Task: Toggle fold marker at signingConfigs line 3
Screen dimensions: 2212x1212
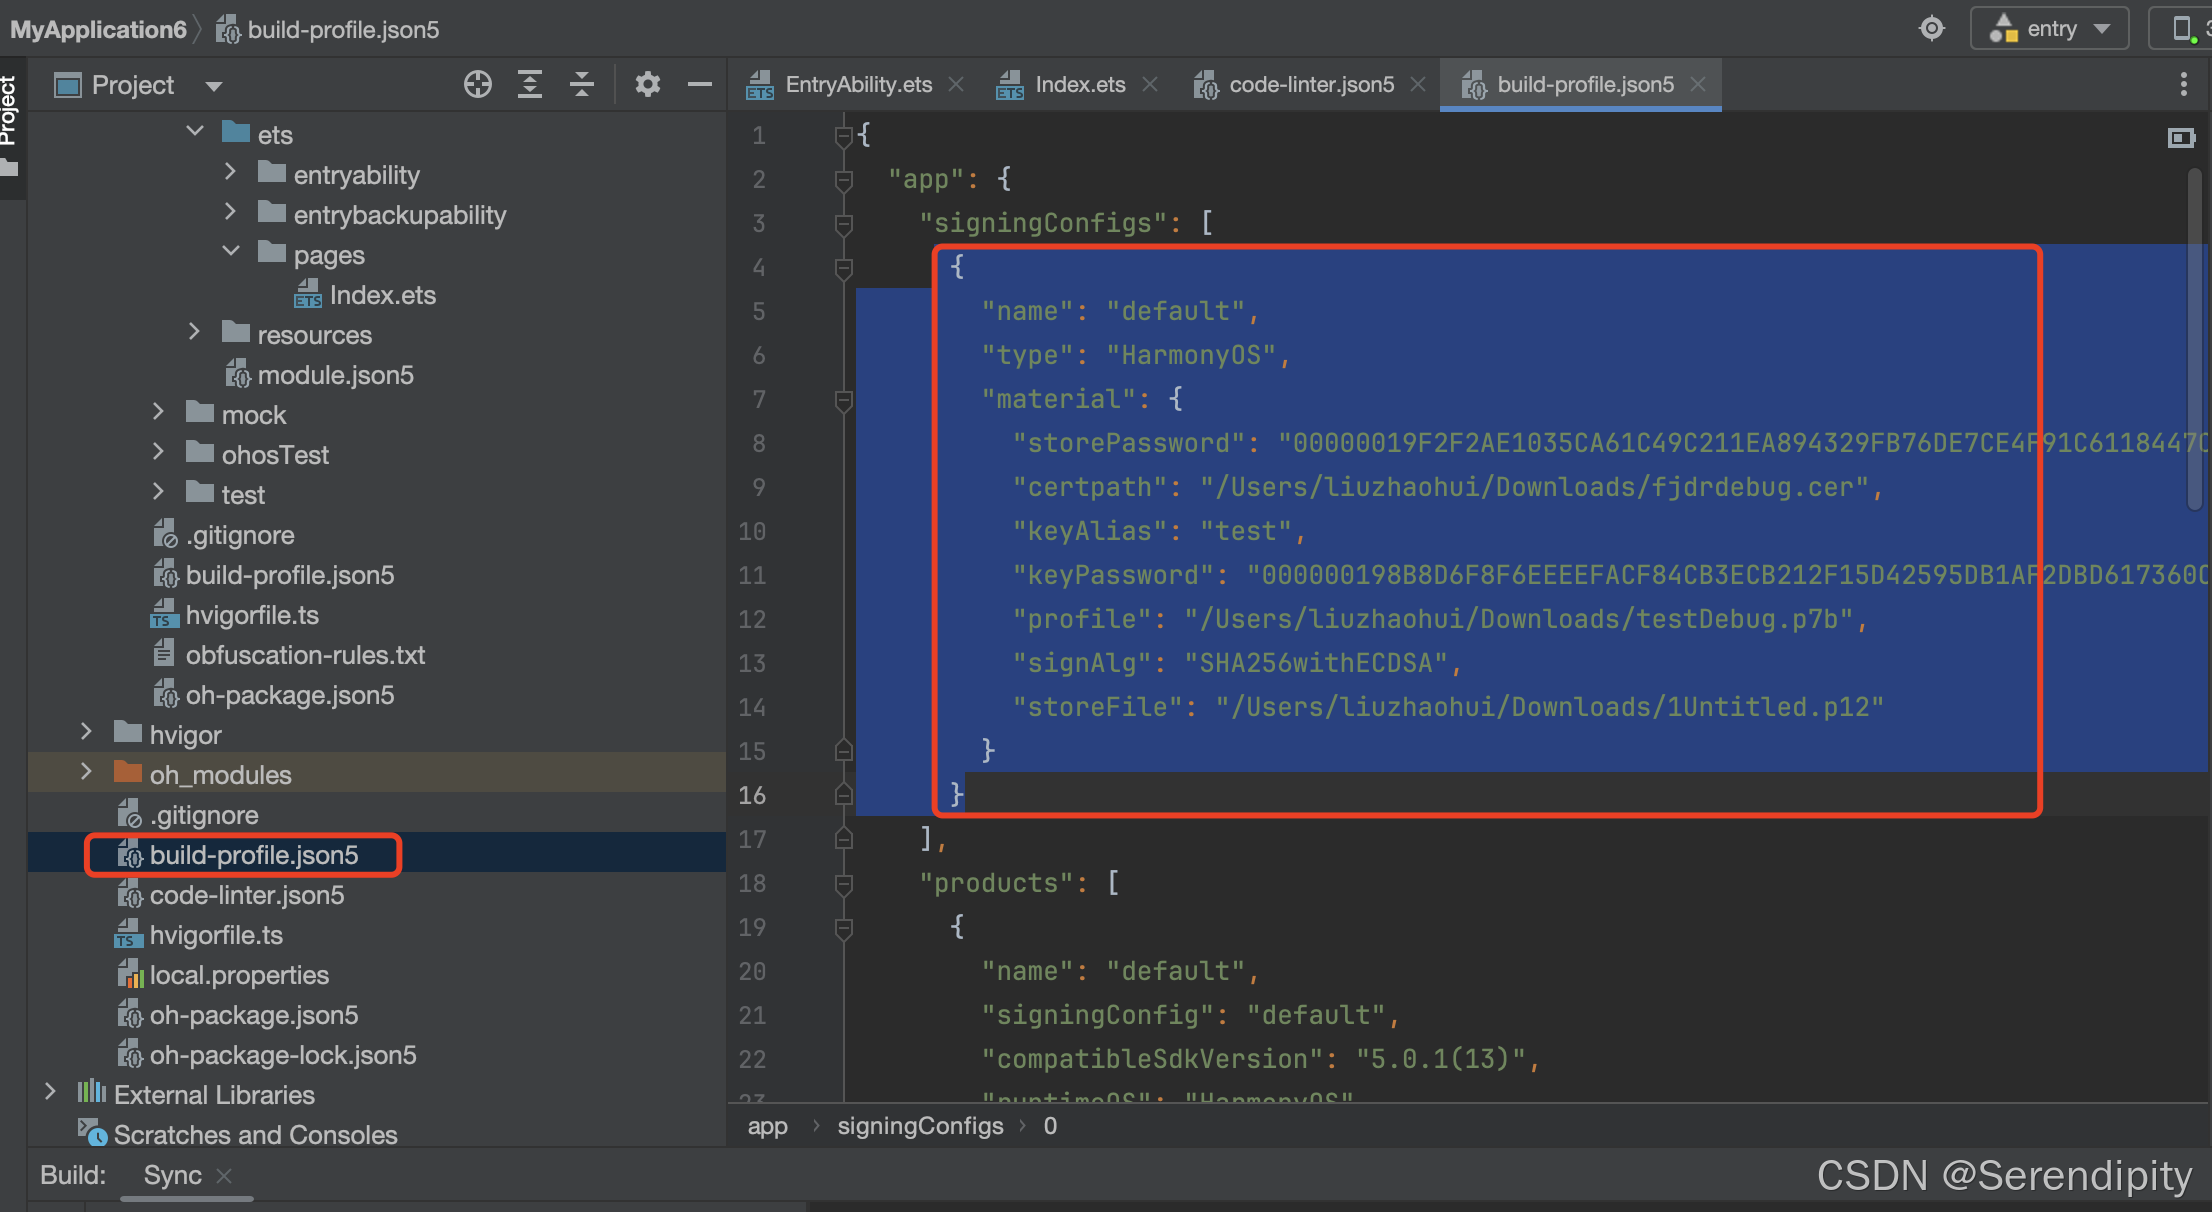Action: coord(843,224)
